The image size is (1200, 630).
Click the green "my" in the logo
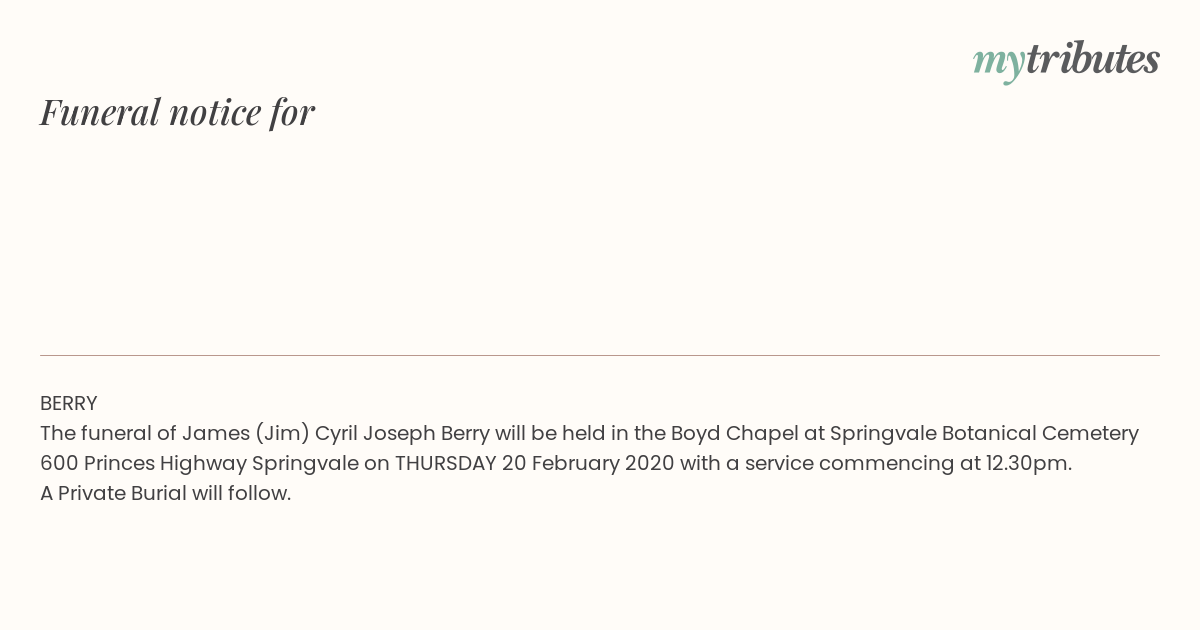point(998,63)
